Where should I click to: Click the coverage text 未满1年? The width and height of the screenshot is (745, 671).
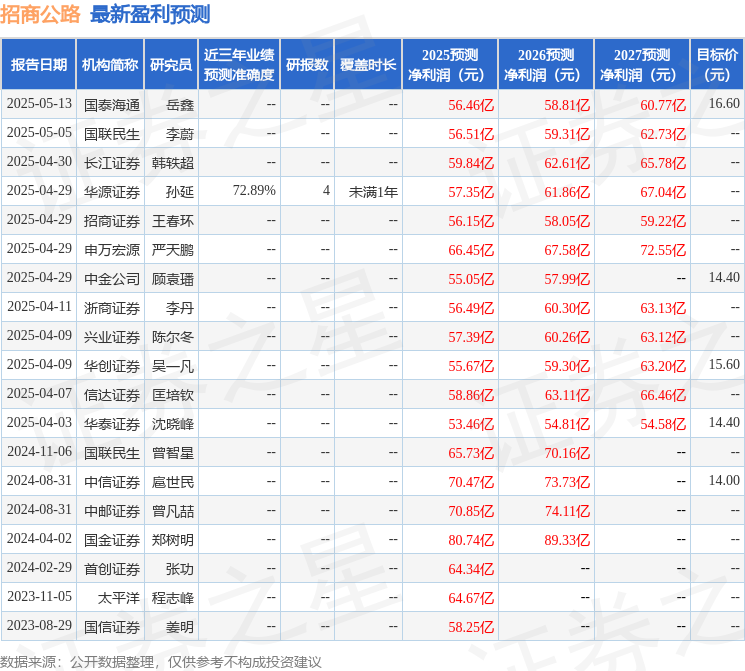point(373,192)
